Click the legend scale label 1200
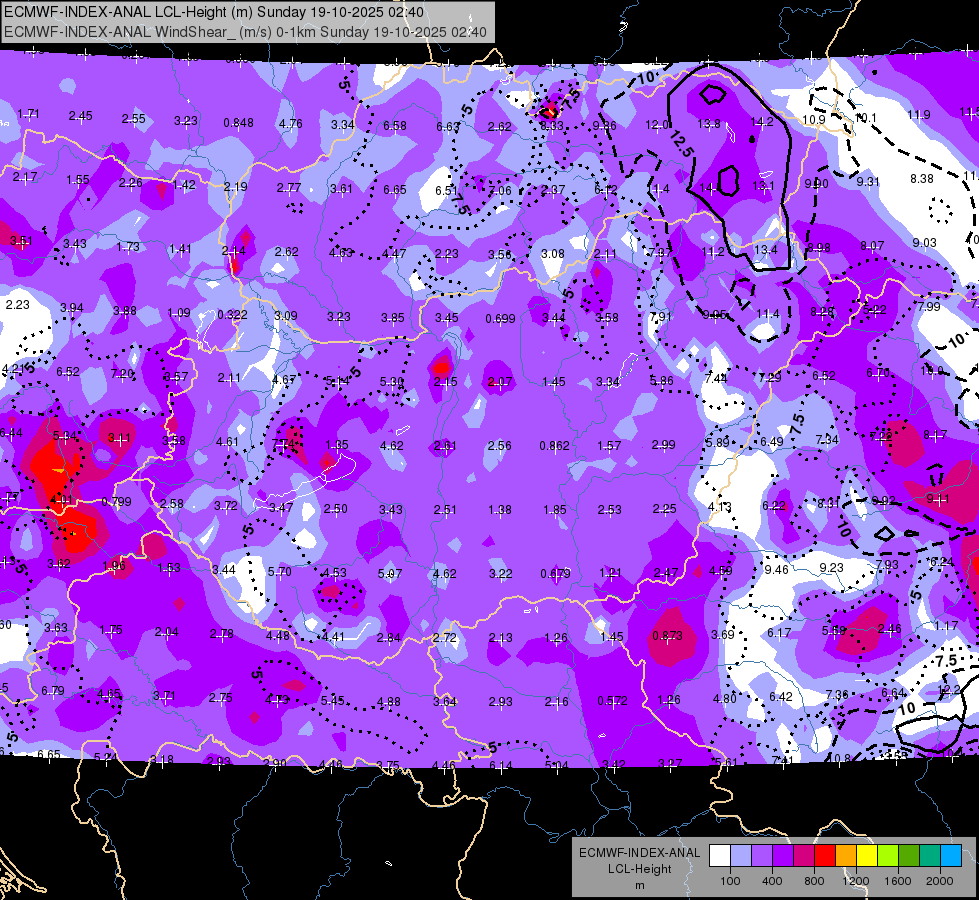979x900 pixels. [855, 881]
